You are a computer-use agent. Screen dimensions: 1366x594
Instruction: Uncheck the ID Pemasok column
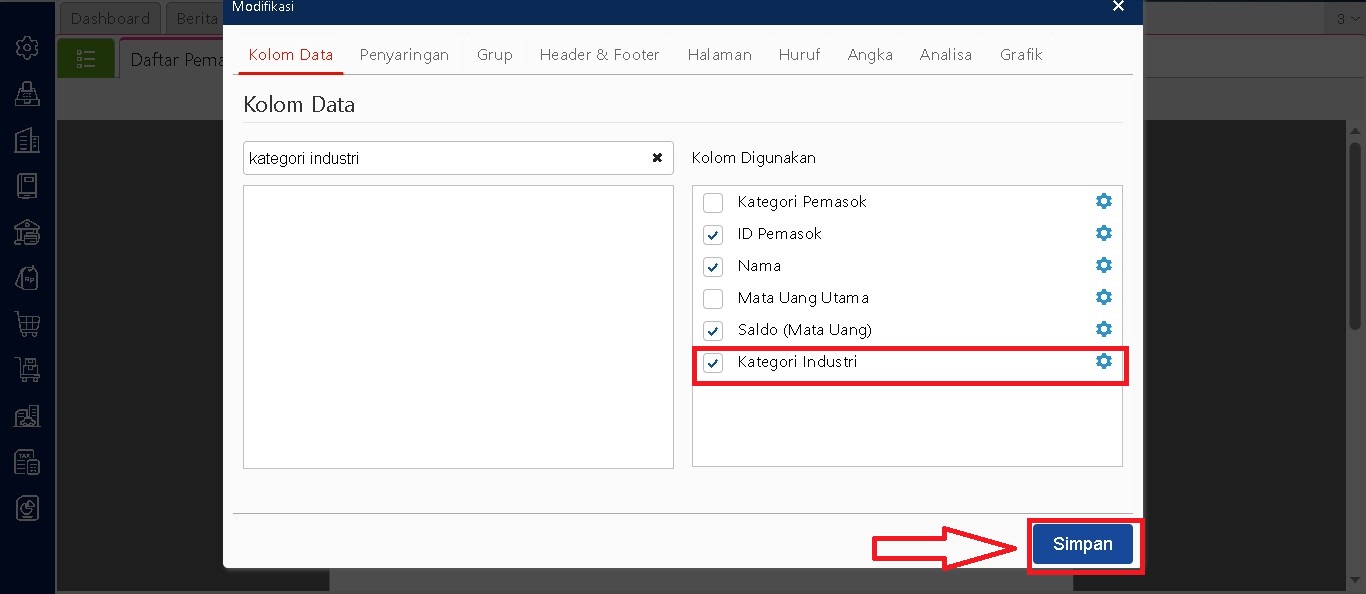click(713, 235)
